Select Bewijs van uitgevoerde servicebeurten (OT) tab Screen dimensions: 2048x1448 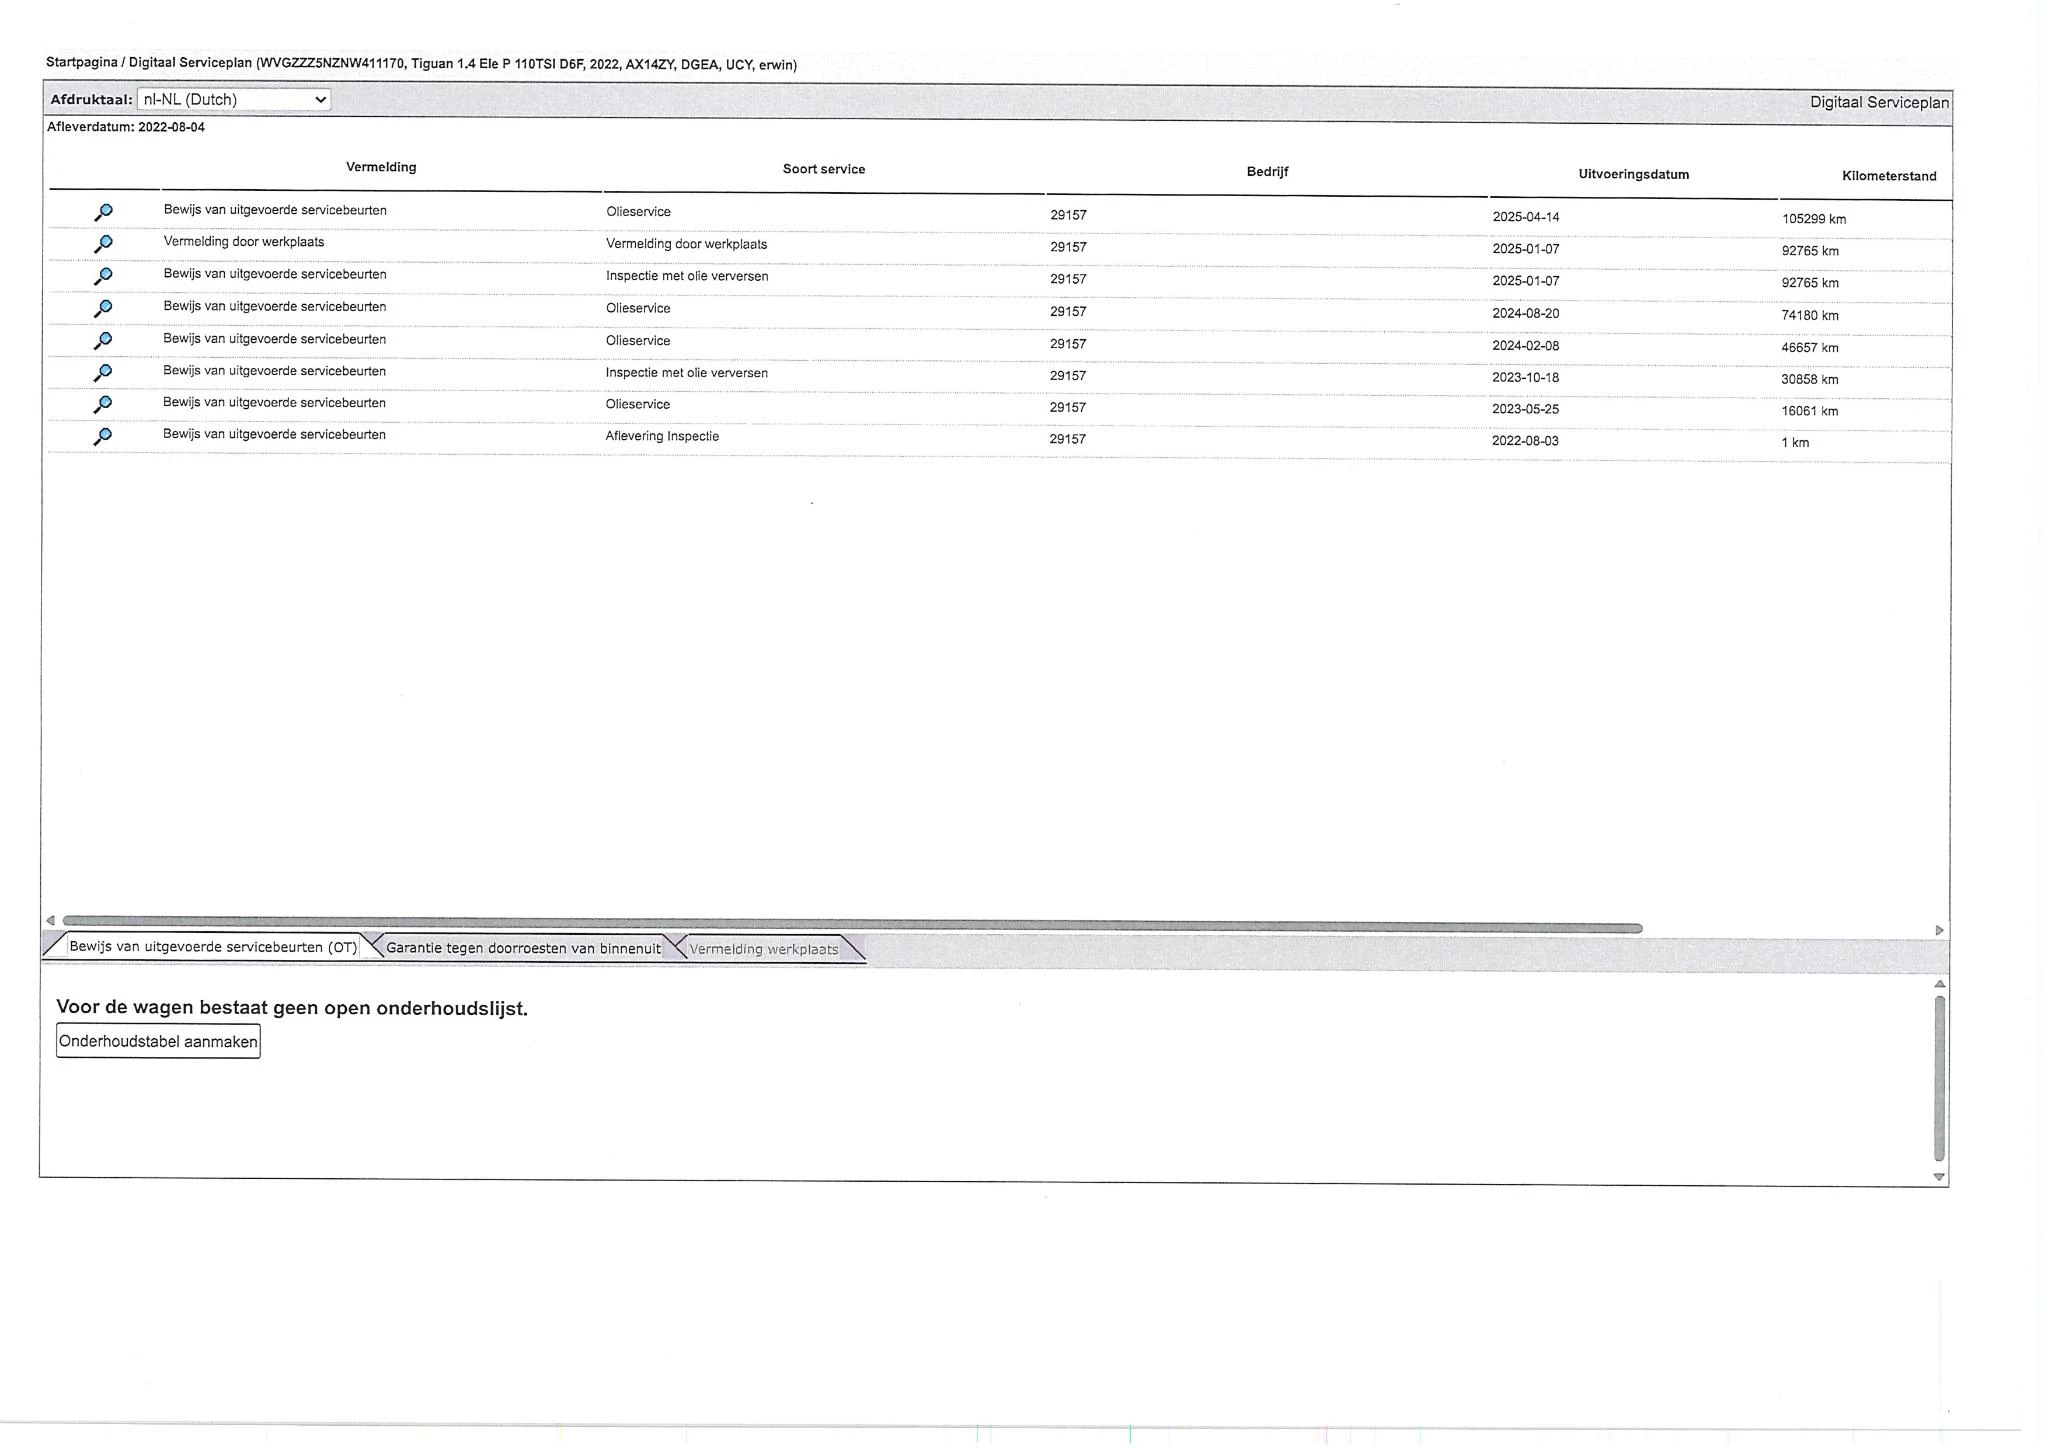point(212,946)
